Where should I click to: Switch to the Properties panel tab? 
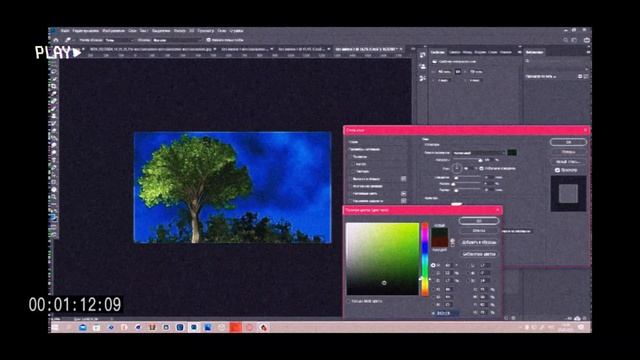[x=438, y=52]
